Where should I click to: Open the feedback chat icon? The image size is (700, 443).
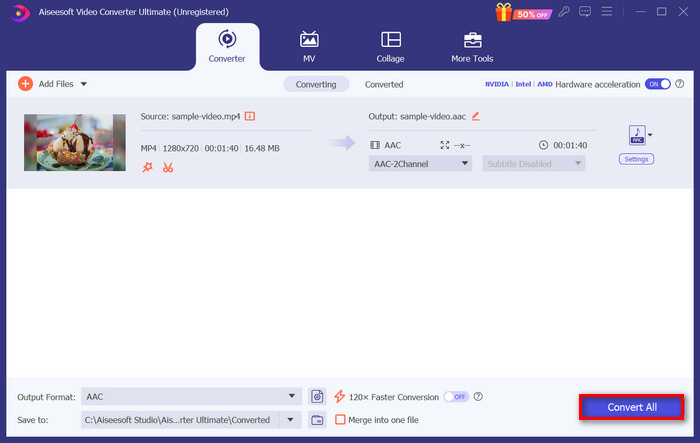(x=585, y=11)
